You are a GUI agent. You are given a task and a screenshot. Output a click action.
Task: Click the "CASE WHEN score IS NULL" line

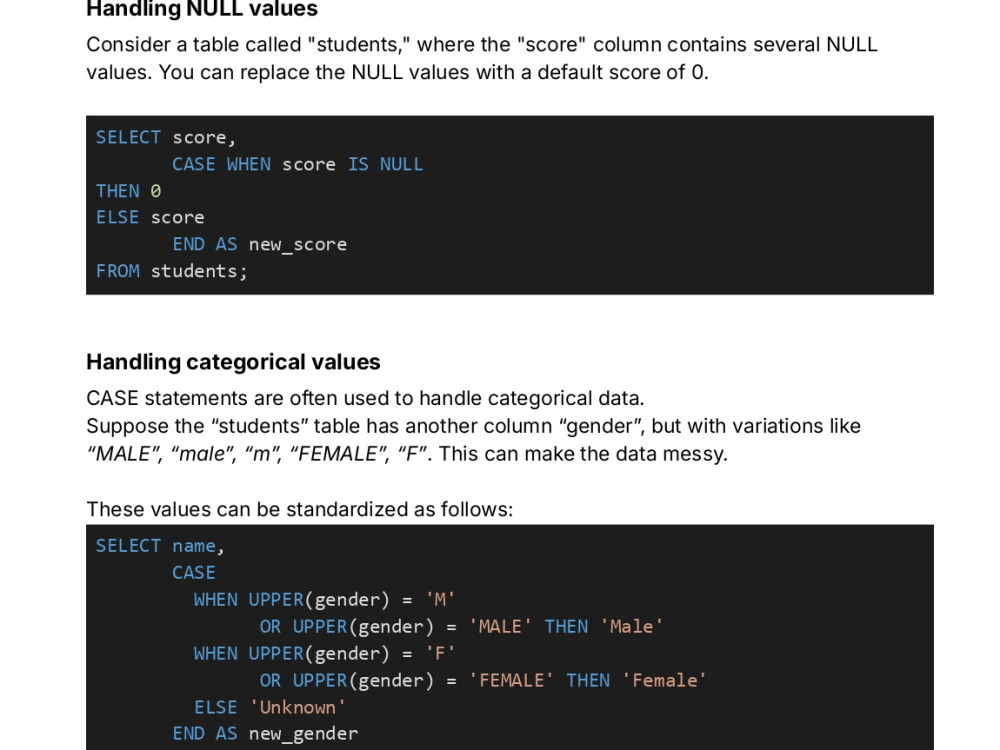point(297,165)
